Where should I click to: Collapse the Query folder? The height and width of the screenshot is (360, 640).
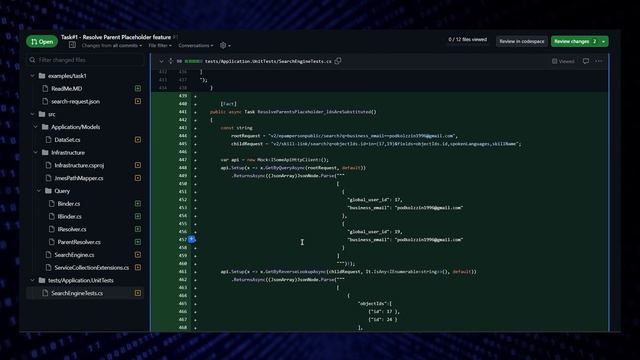(39, 191)
